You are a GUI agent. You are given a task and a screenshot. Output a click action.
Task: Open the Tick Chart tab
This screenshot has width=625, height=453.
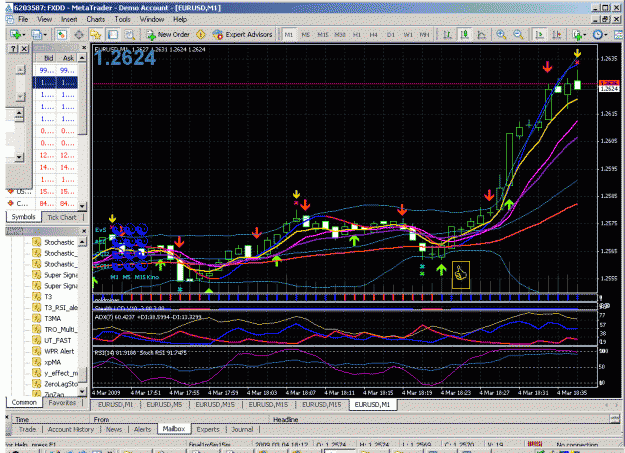pyautogui.click(x=62, y=217)
